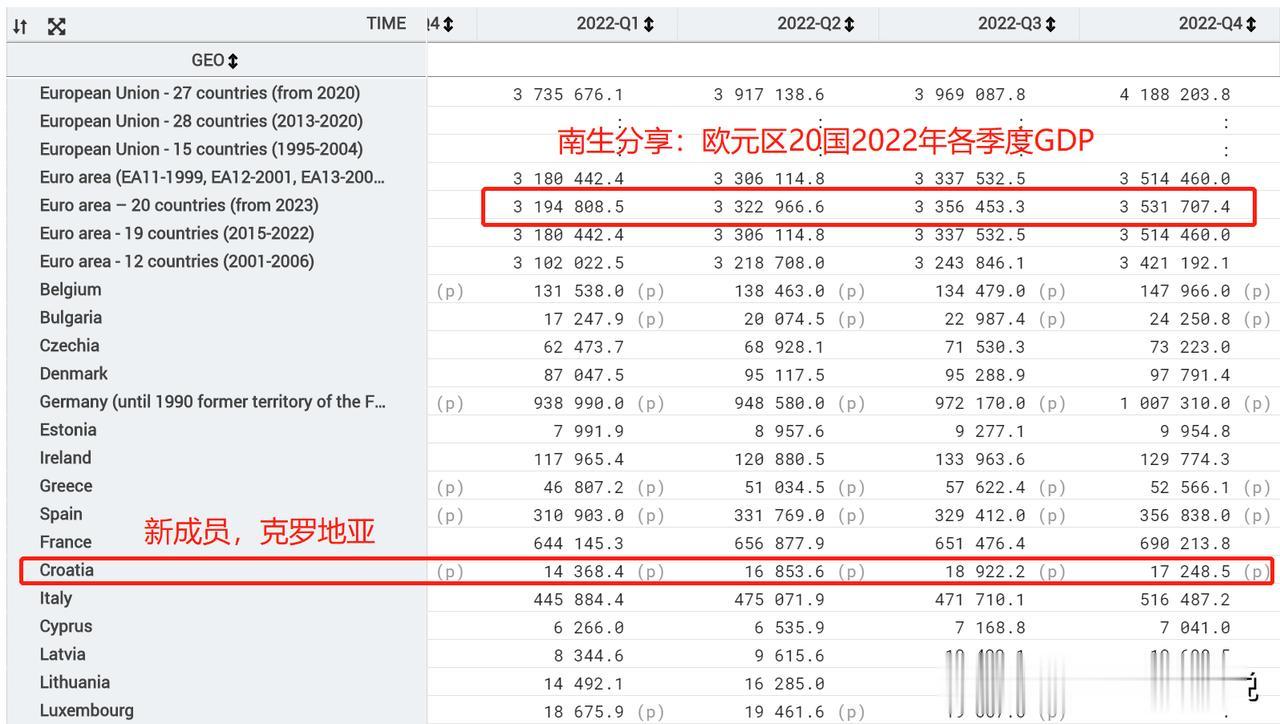Sort by the GEO column arrows

pos(233,61)
